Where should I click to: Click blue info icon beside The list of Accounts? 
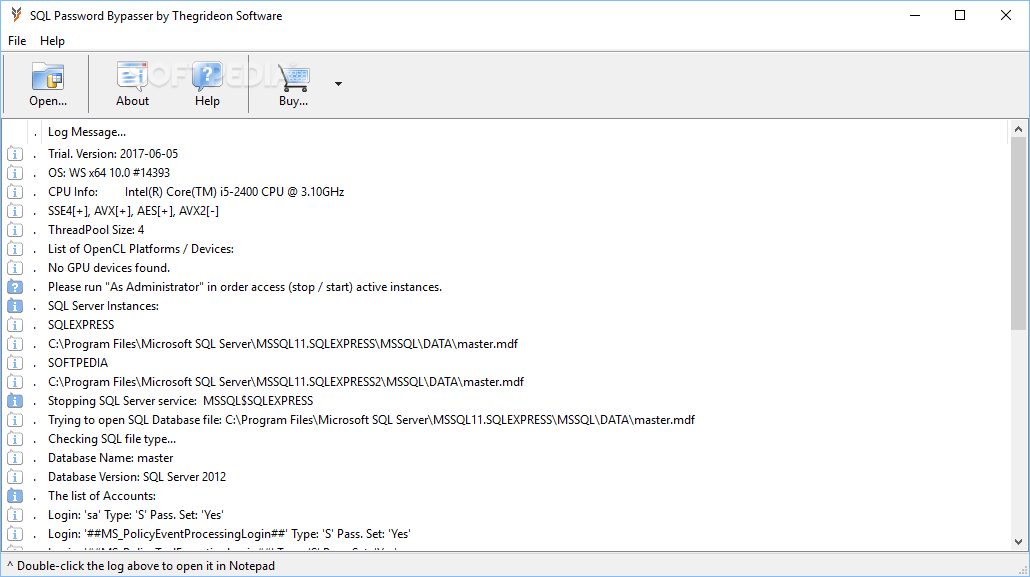(14, 497)
